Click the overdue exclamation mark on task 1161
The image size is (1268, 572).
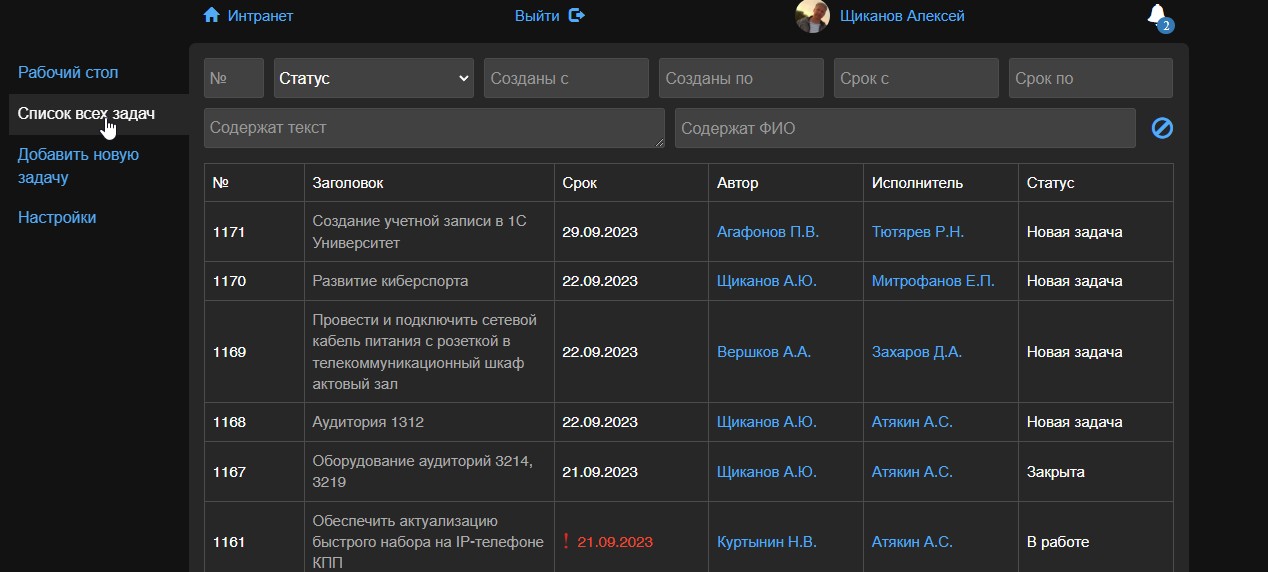point(566,542)
